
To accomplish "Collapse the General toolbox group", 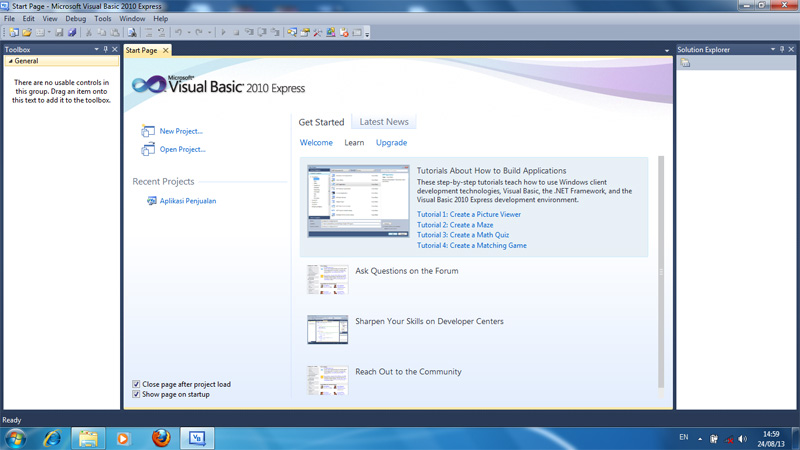I will click(10, 61).
